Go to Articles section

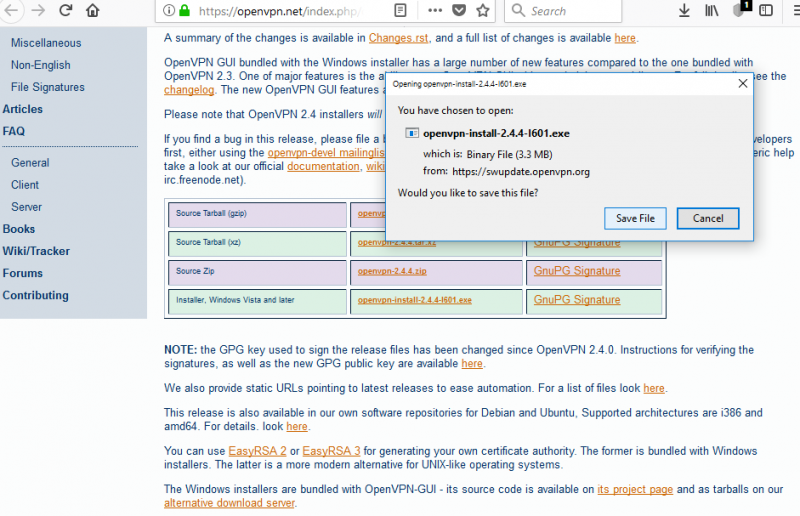pyautogui.click(x=22, y=109)
